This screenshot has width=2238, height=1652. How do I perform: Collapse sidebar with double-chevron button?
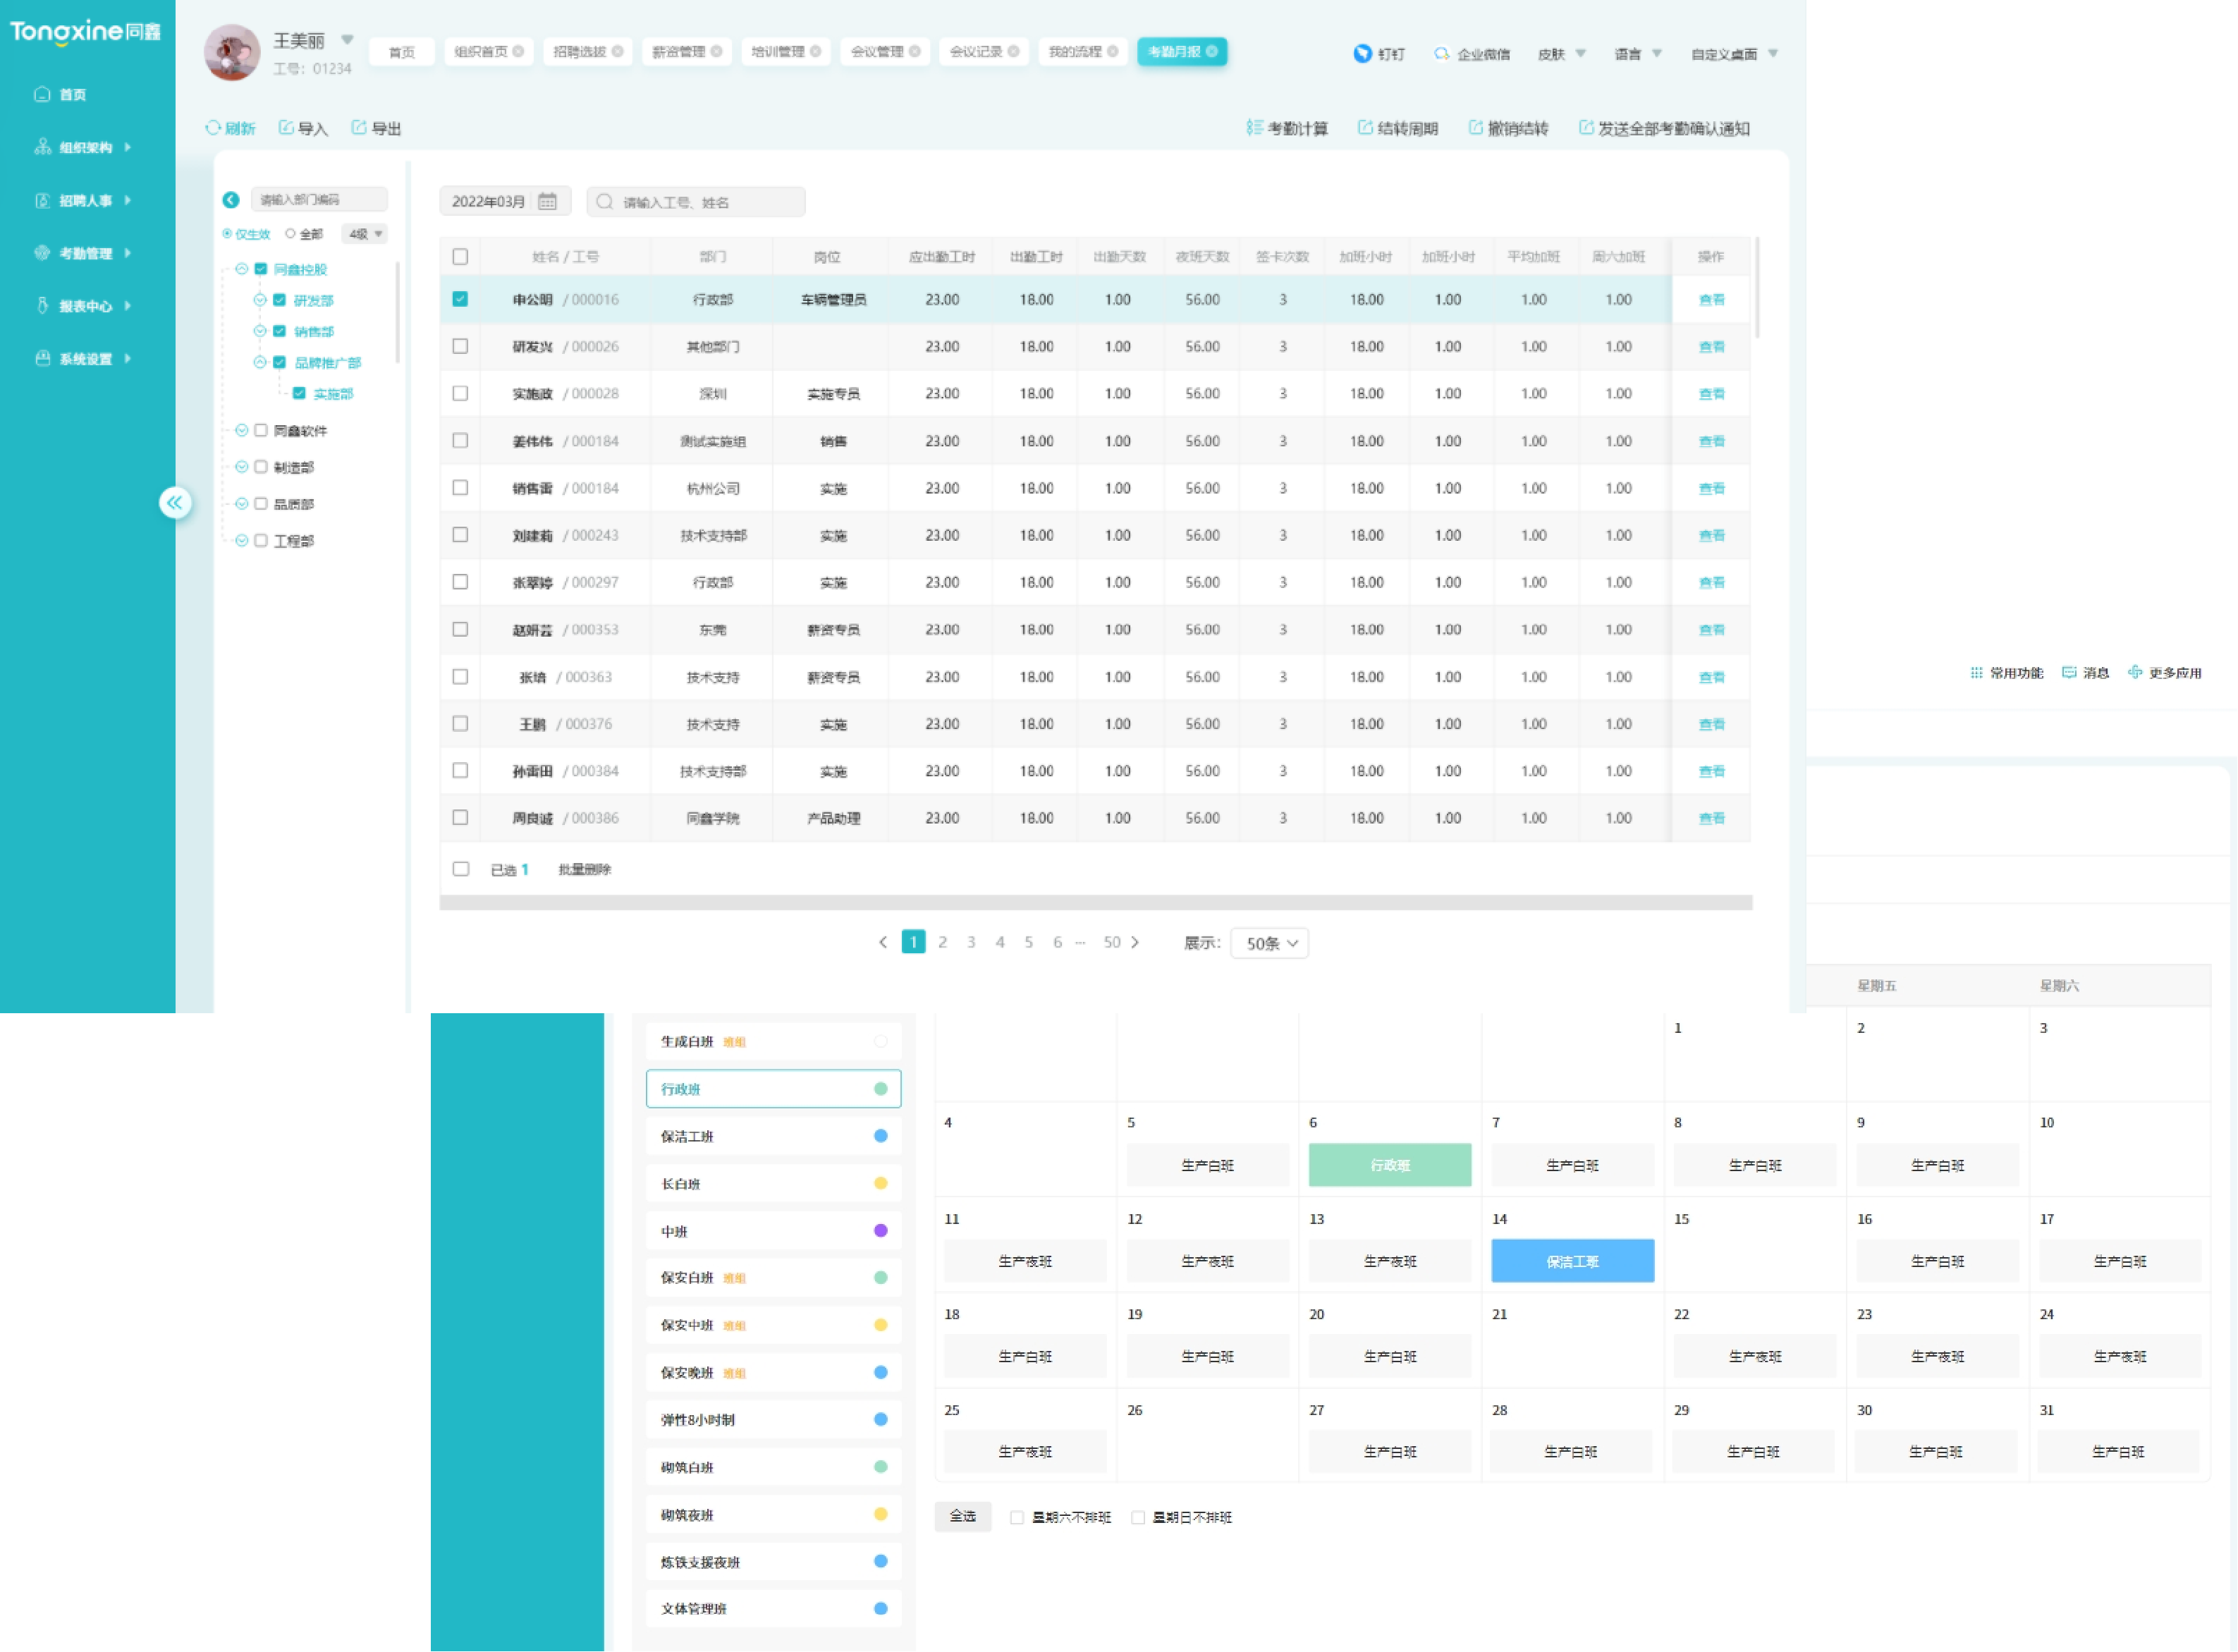[175, 503]
